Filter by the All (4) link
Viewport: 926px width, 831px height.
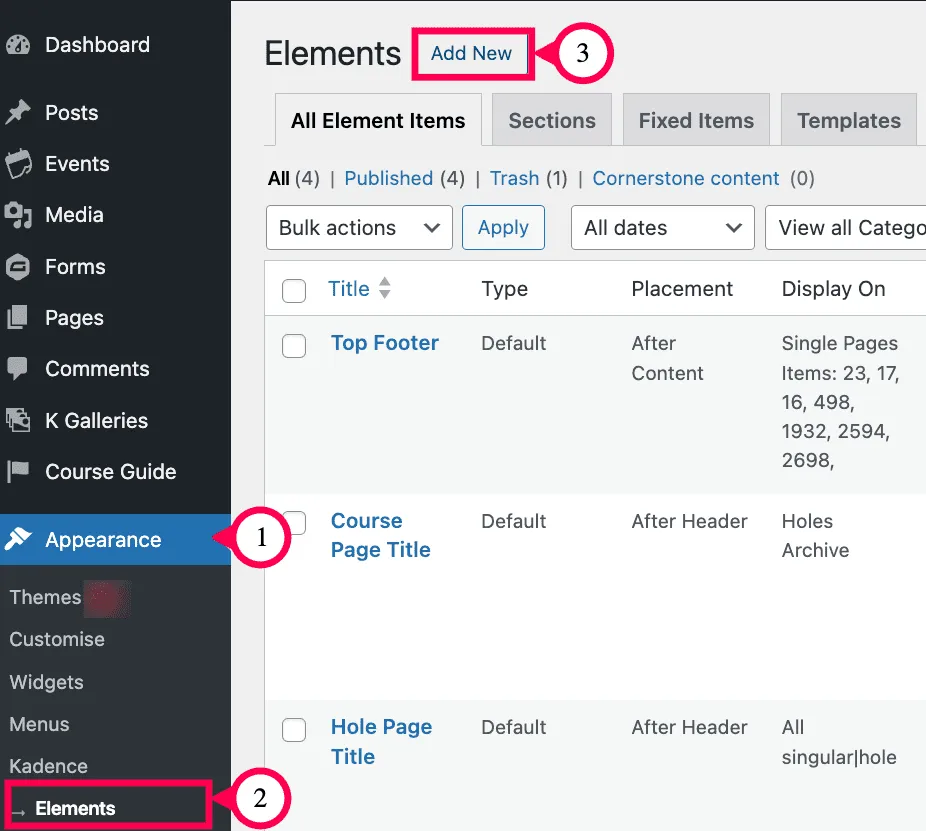click(294, 178)
